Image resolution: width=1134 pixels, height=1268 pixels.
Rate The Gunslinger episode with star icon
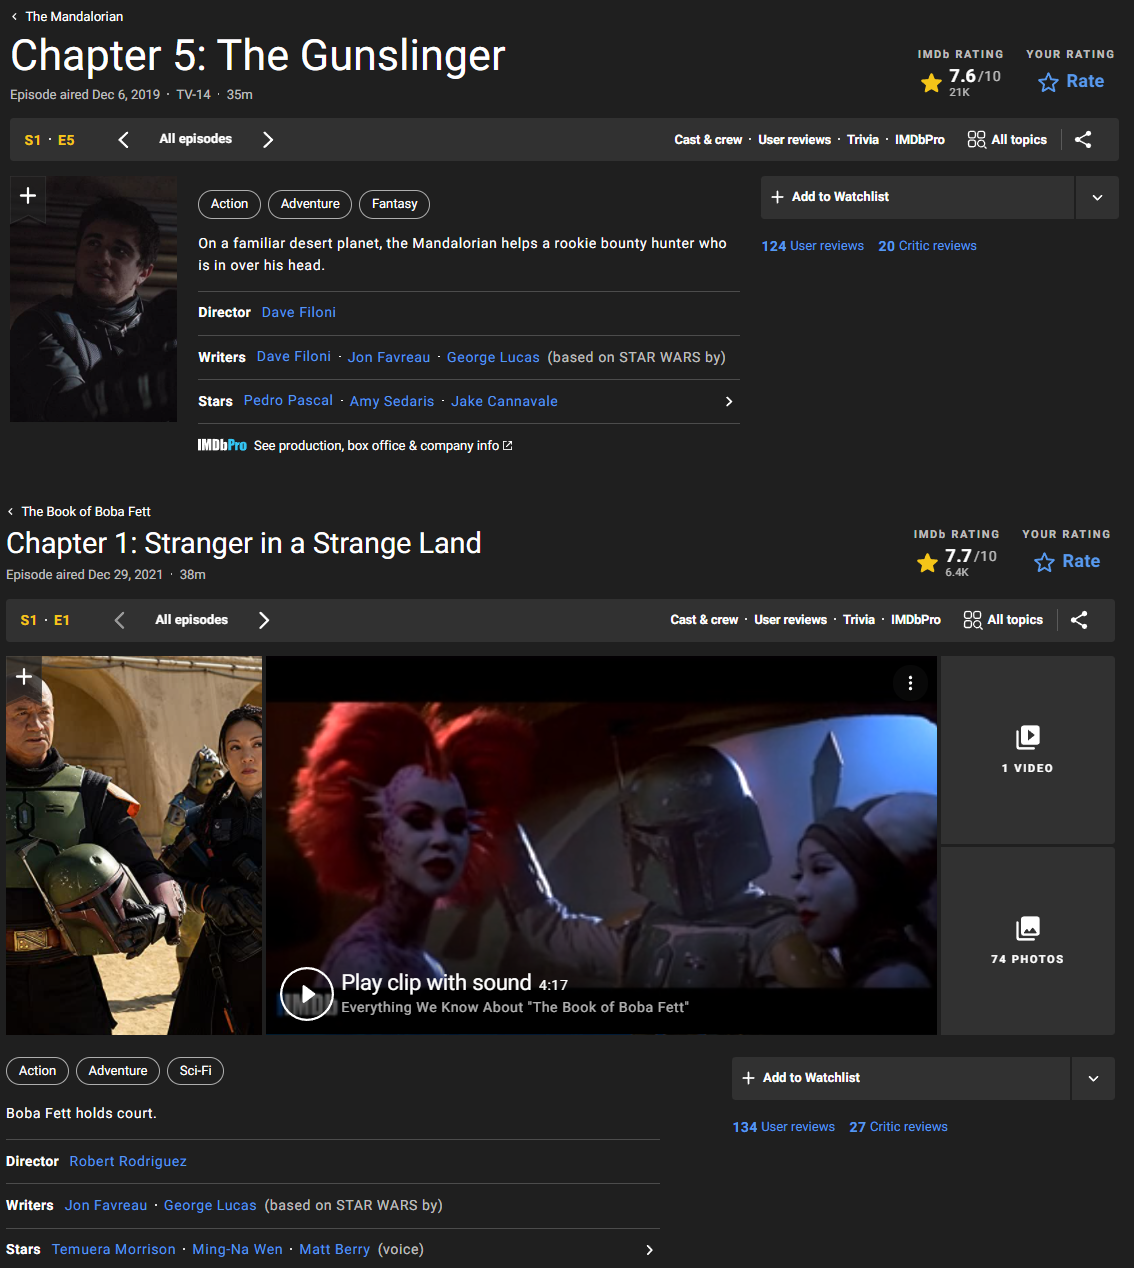pyautogui.click(x=1071, y=82)
